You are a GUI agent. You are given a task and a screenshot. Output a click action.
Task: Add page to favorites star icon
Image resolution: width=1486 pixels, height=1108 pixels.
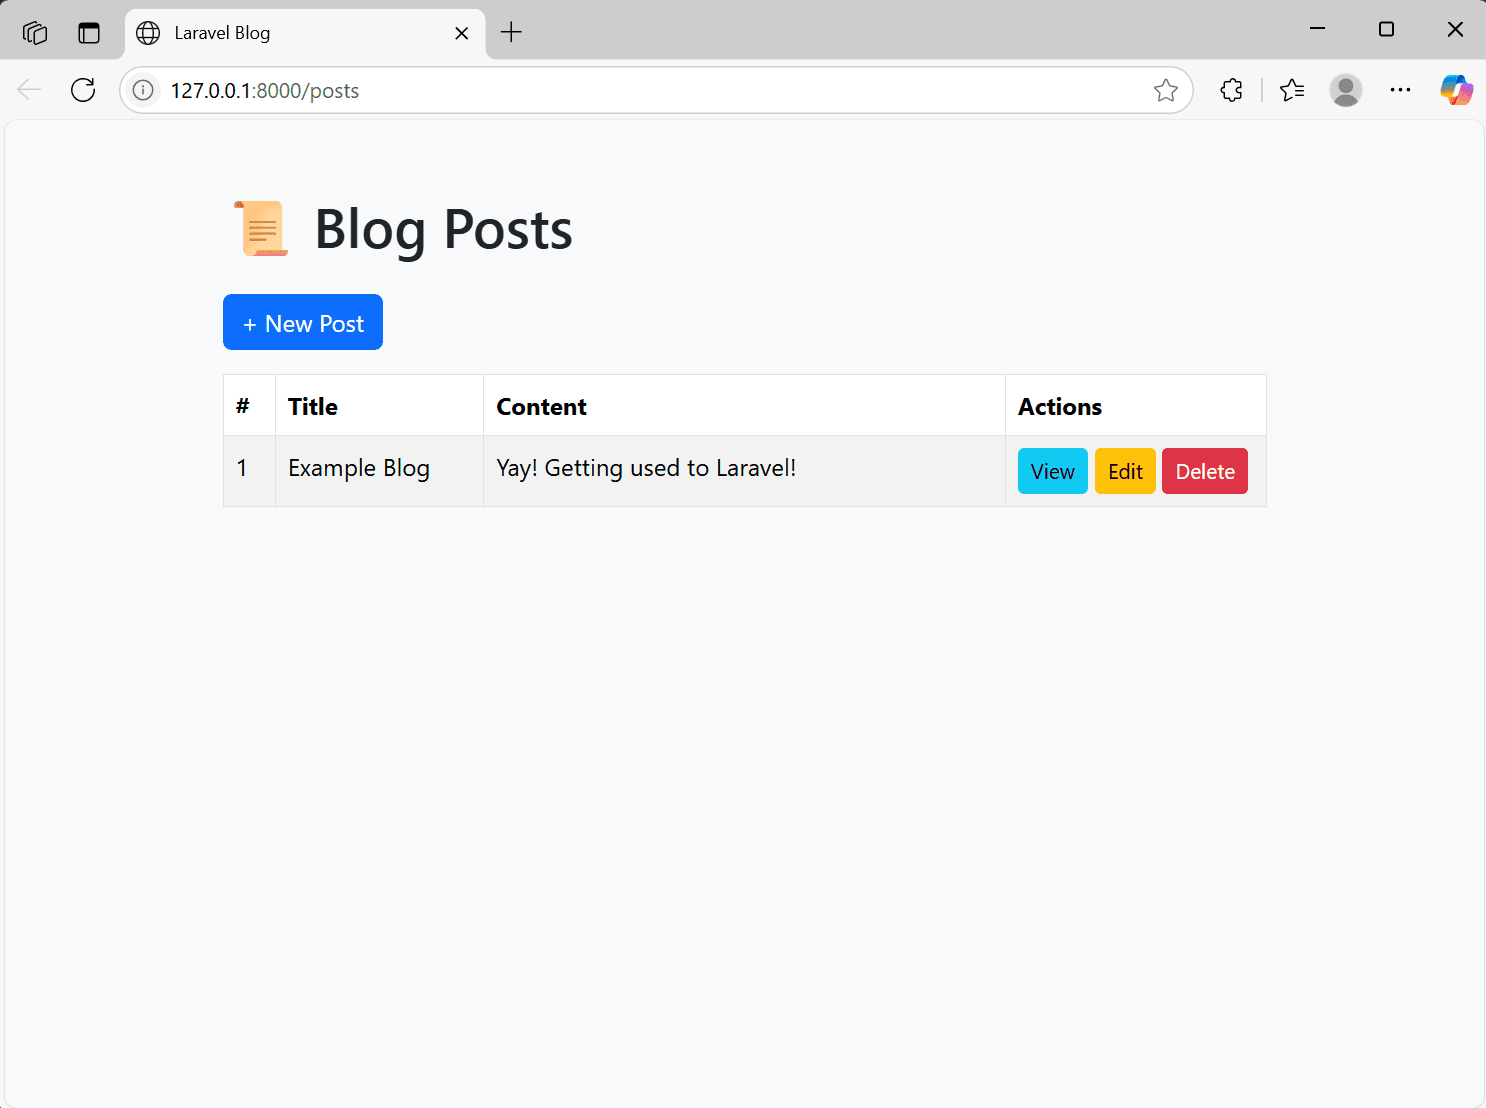tap(1165, 90)
